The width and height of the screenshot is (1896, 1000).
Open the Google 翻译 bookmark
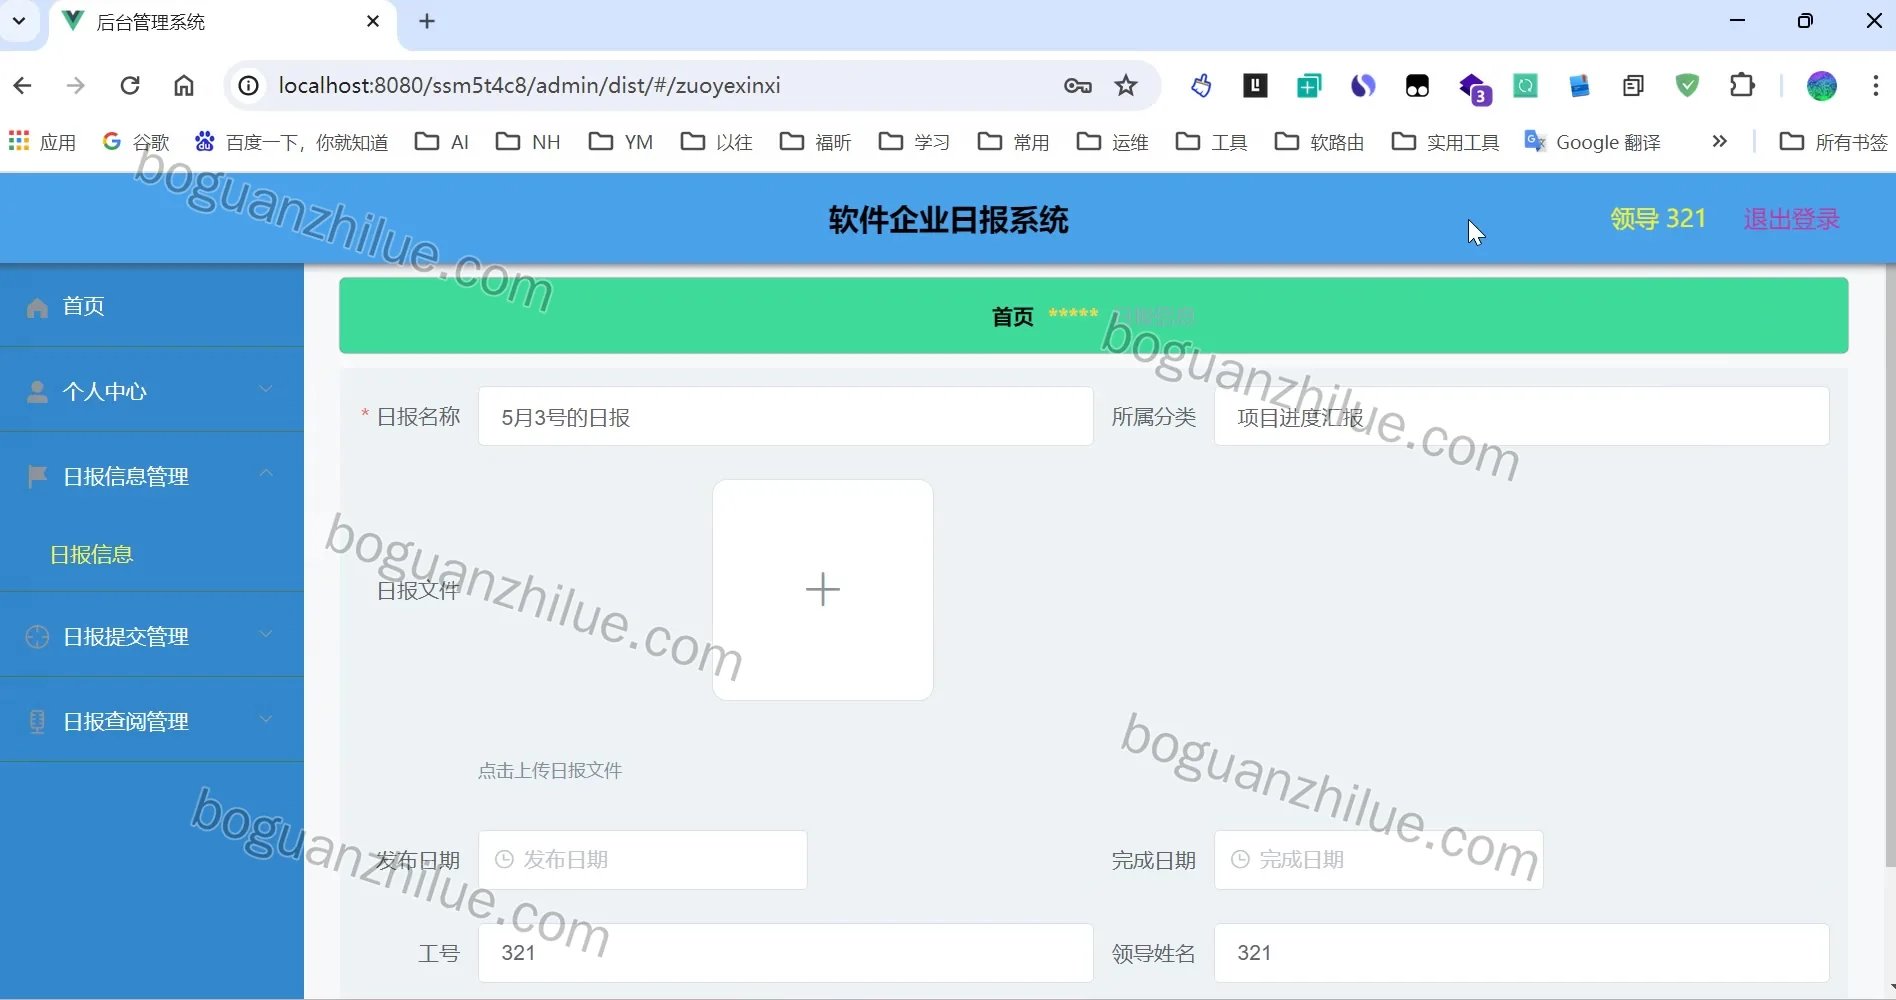point(1592,142)
